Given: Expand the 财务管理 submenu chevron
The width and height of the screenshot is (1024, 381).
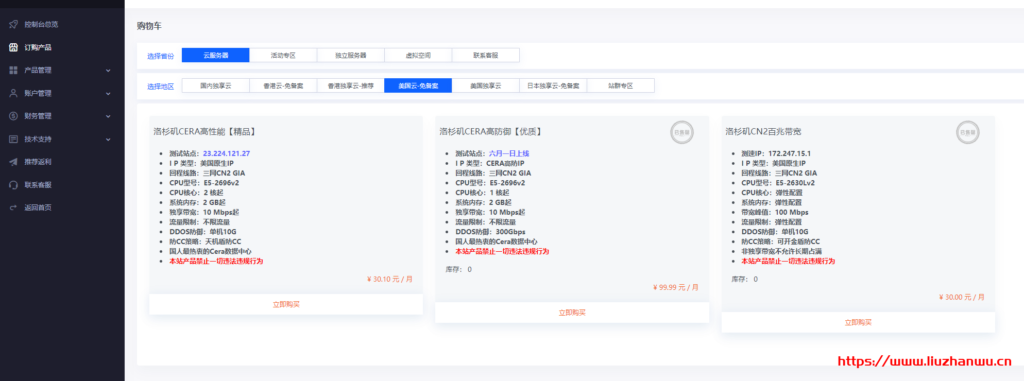Looking at the screenshot, I should (108, 116).
